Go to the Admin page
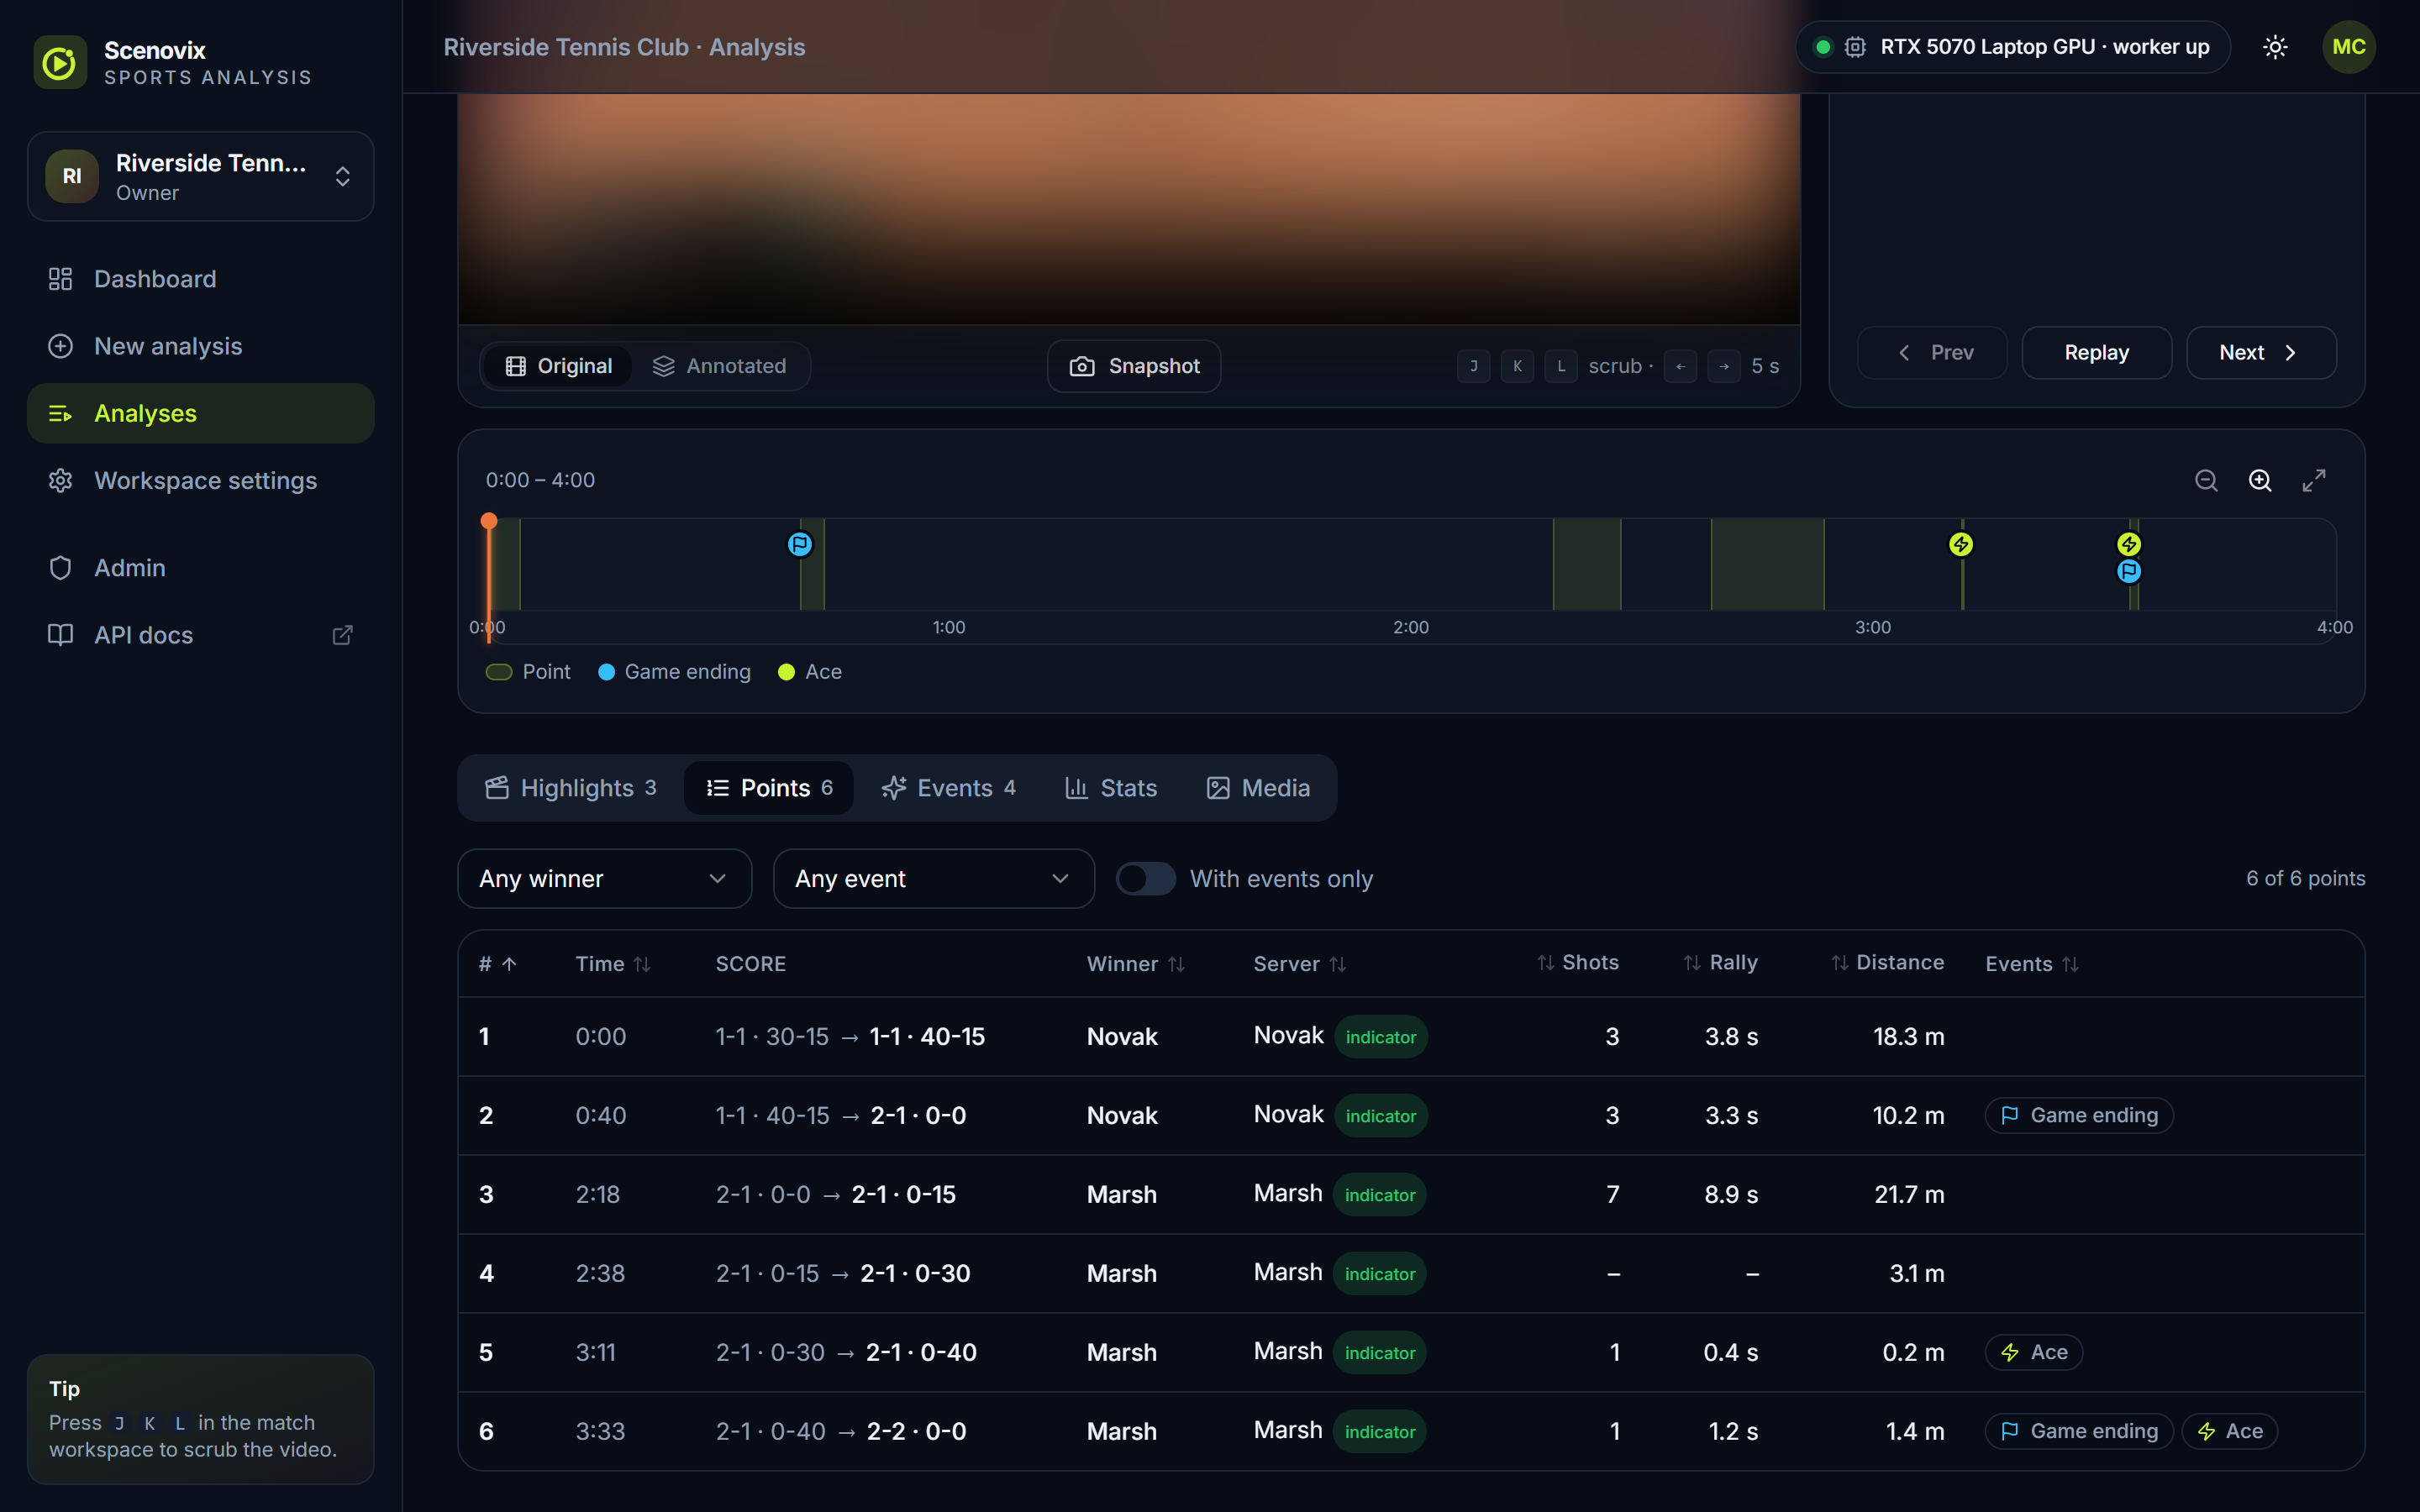The height and width of the screenshot is (1512, 2420). pos(200,568)
